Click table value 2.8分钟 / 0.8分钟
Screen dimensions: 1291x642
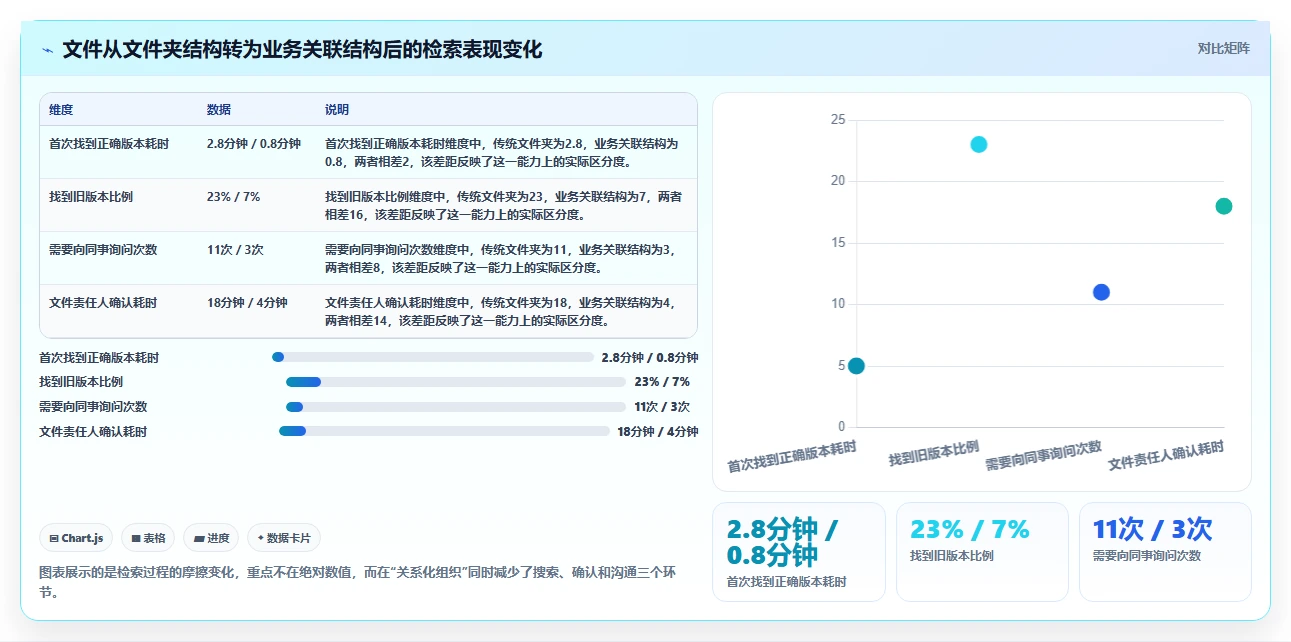[254, 144]
